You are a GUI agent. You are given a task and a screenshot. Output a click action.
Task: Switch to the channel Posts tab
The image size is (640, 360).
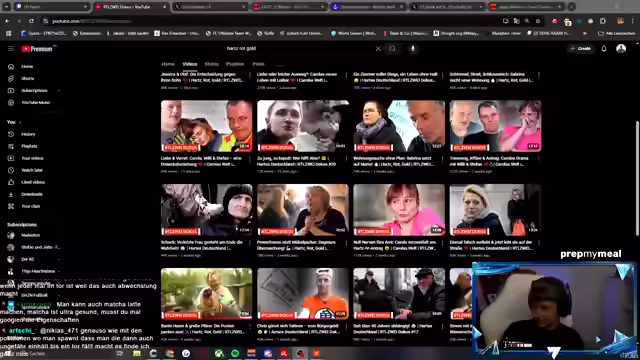coord(258,64)
